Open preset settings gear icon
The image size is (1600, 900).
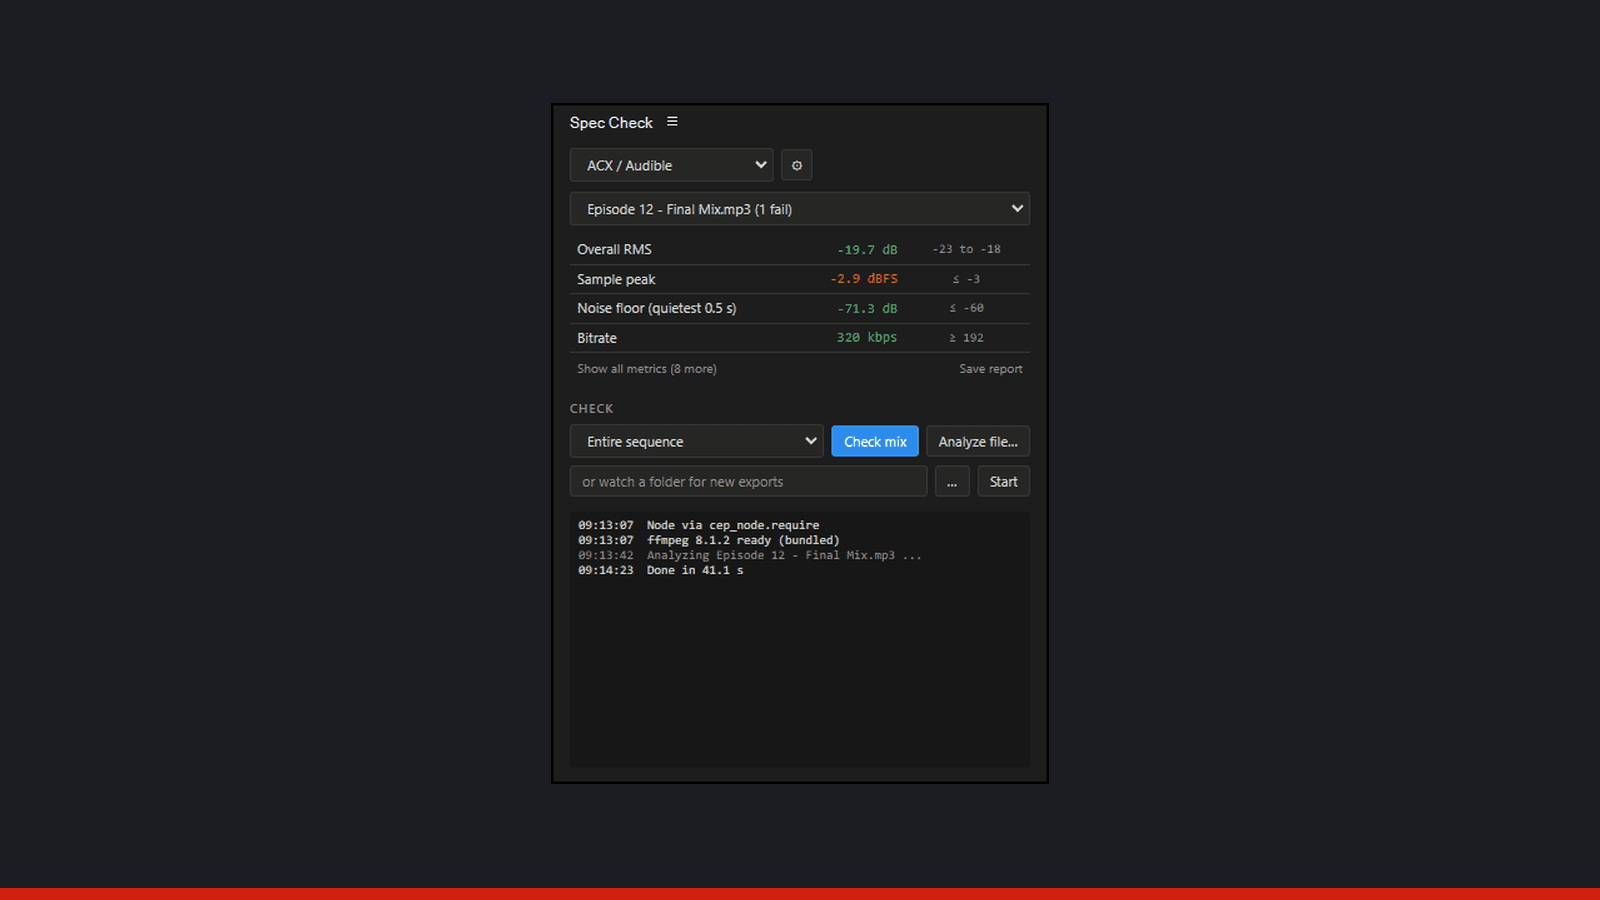coord(797,165)
